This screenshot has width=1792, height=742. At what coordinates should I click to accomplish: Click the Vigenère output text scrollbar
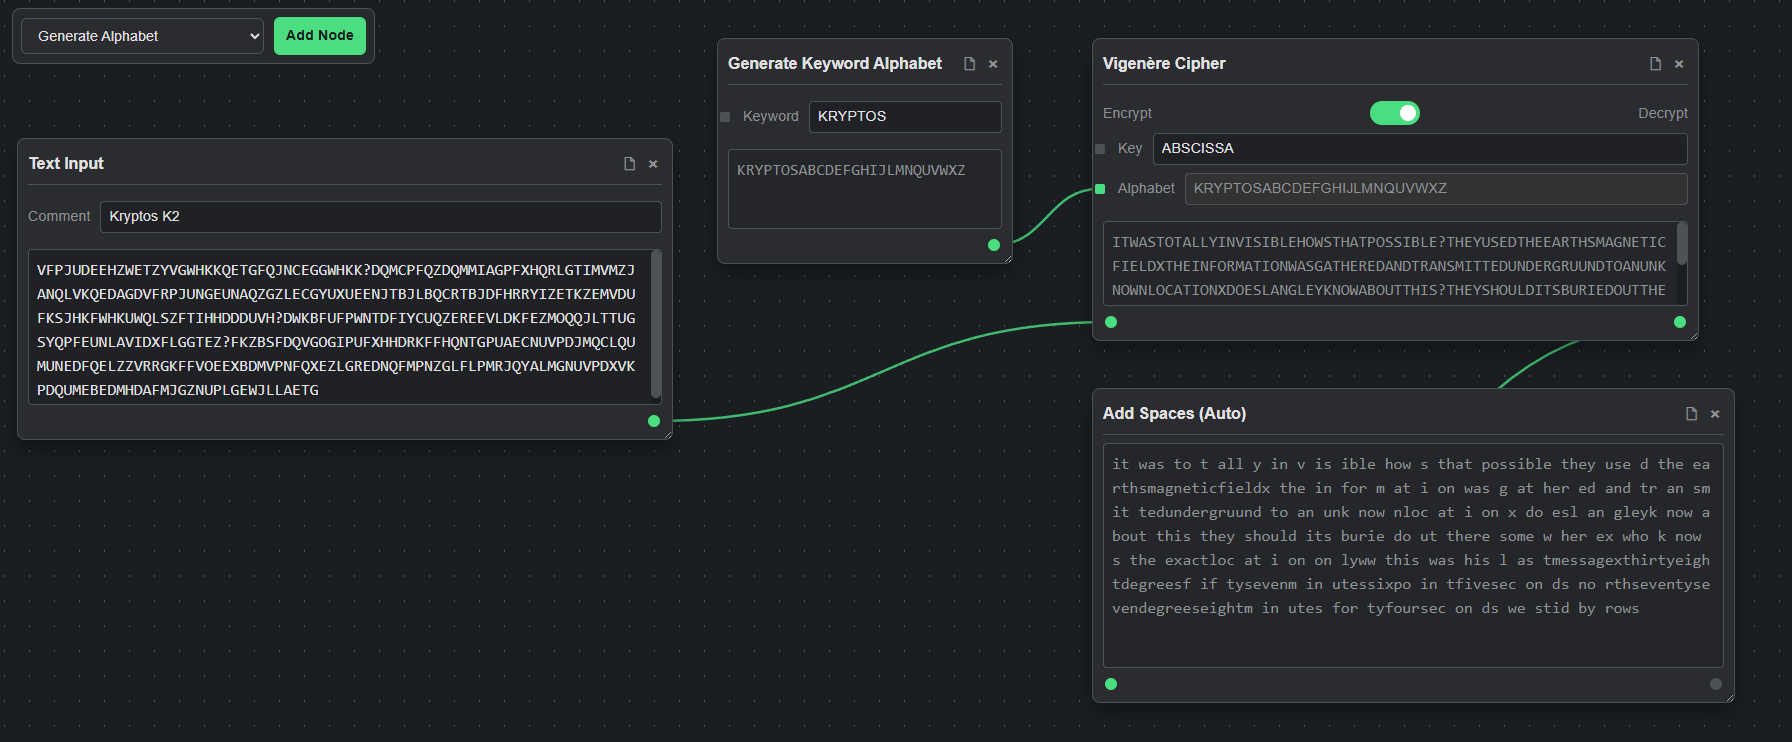click(1682, 245)
